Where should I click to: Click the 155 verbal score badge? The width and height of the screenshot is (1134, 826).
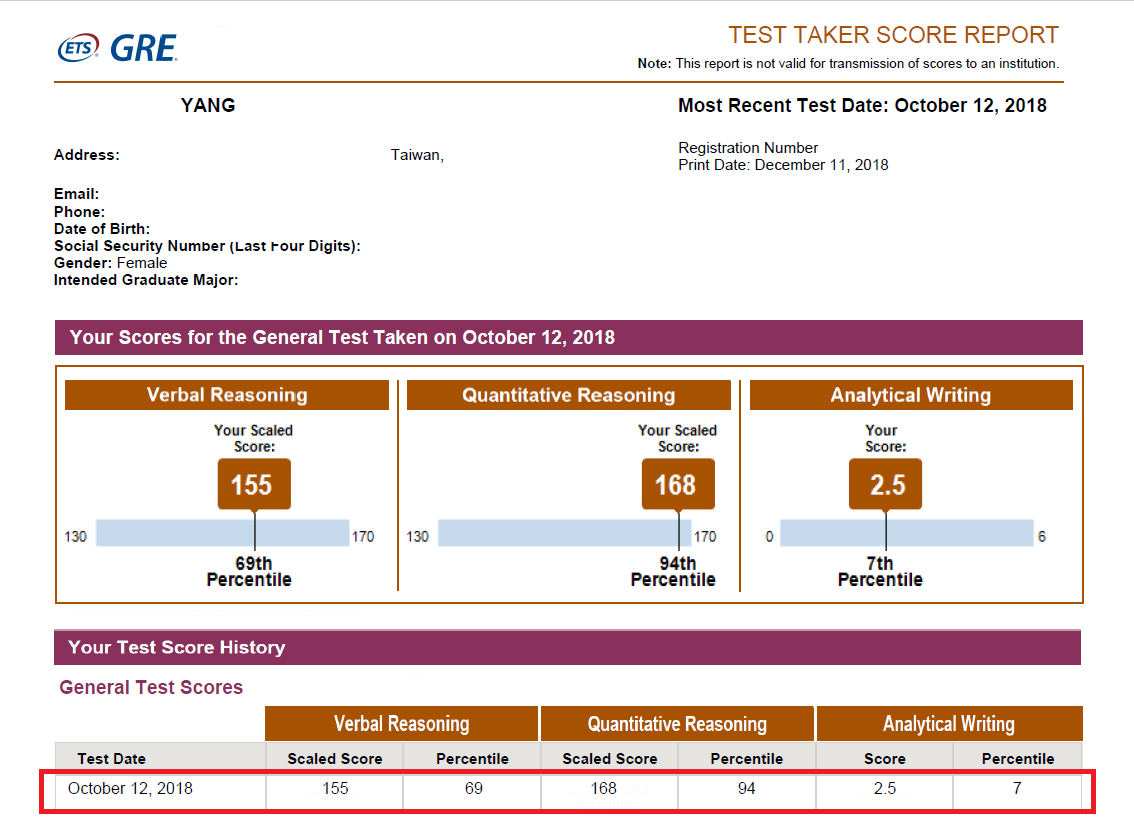tap(254, 484)
